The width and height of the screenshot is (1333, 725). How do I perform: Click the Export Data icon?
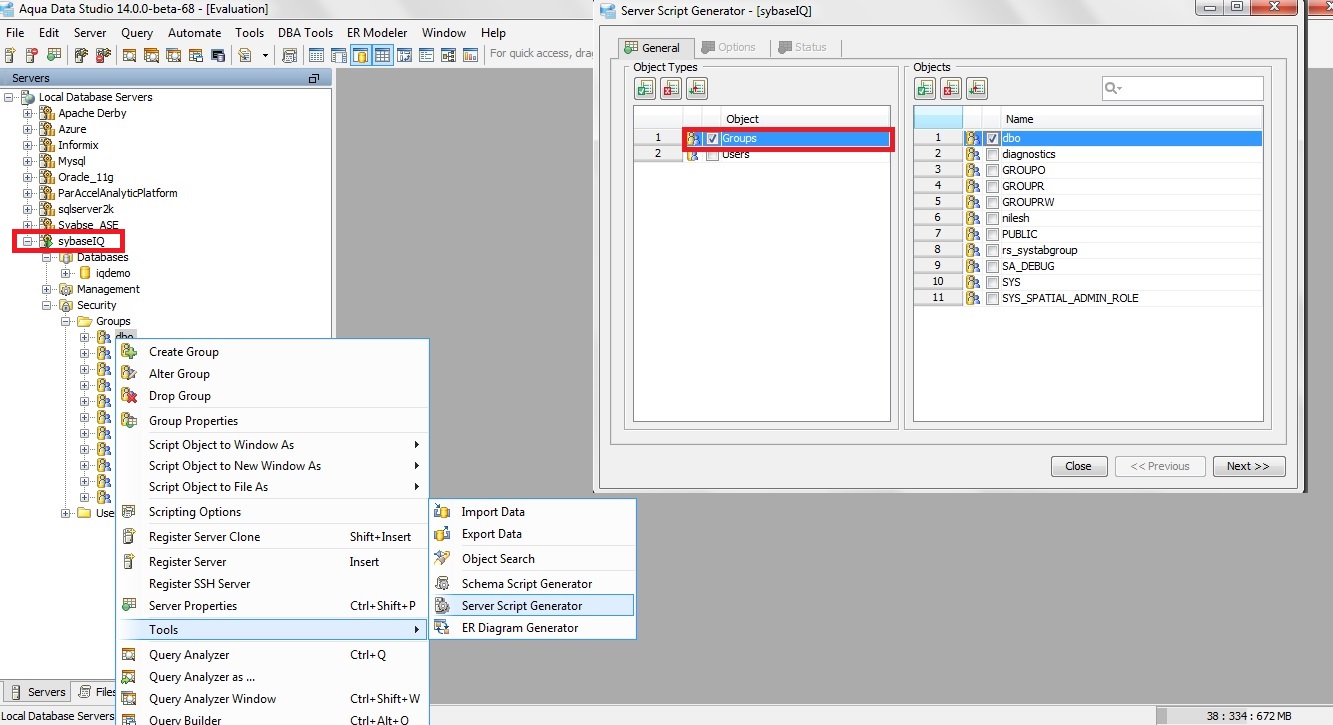pyautogui.click(x=442, y=533)
